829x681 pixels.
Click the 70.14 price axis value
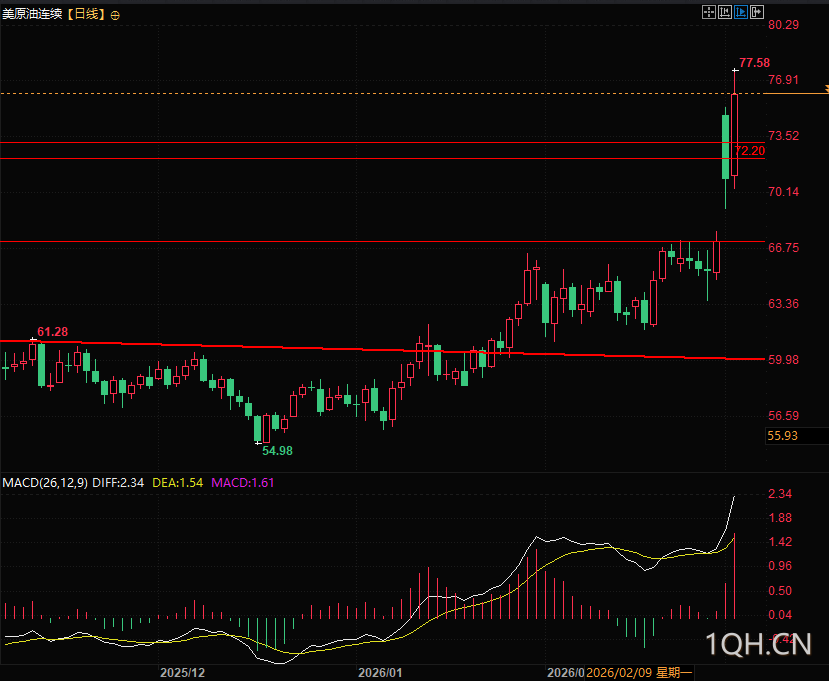click(x=784, y=192)
